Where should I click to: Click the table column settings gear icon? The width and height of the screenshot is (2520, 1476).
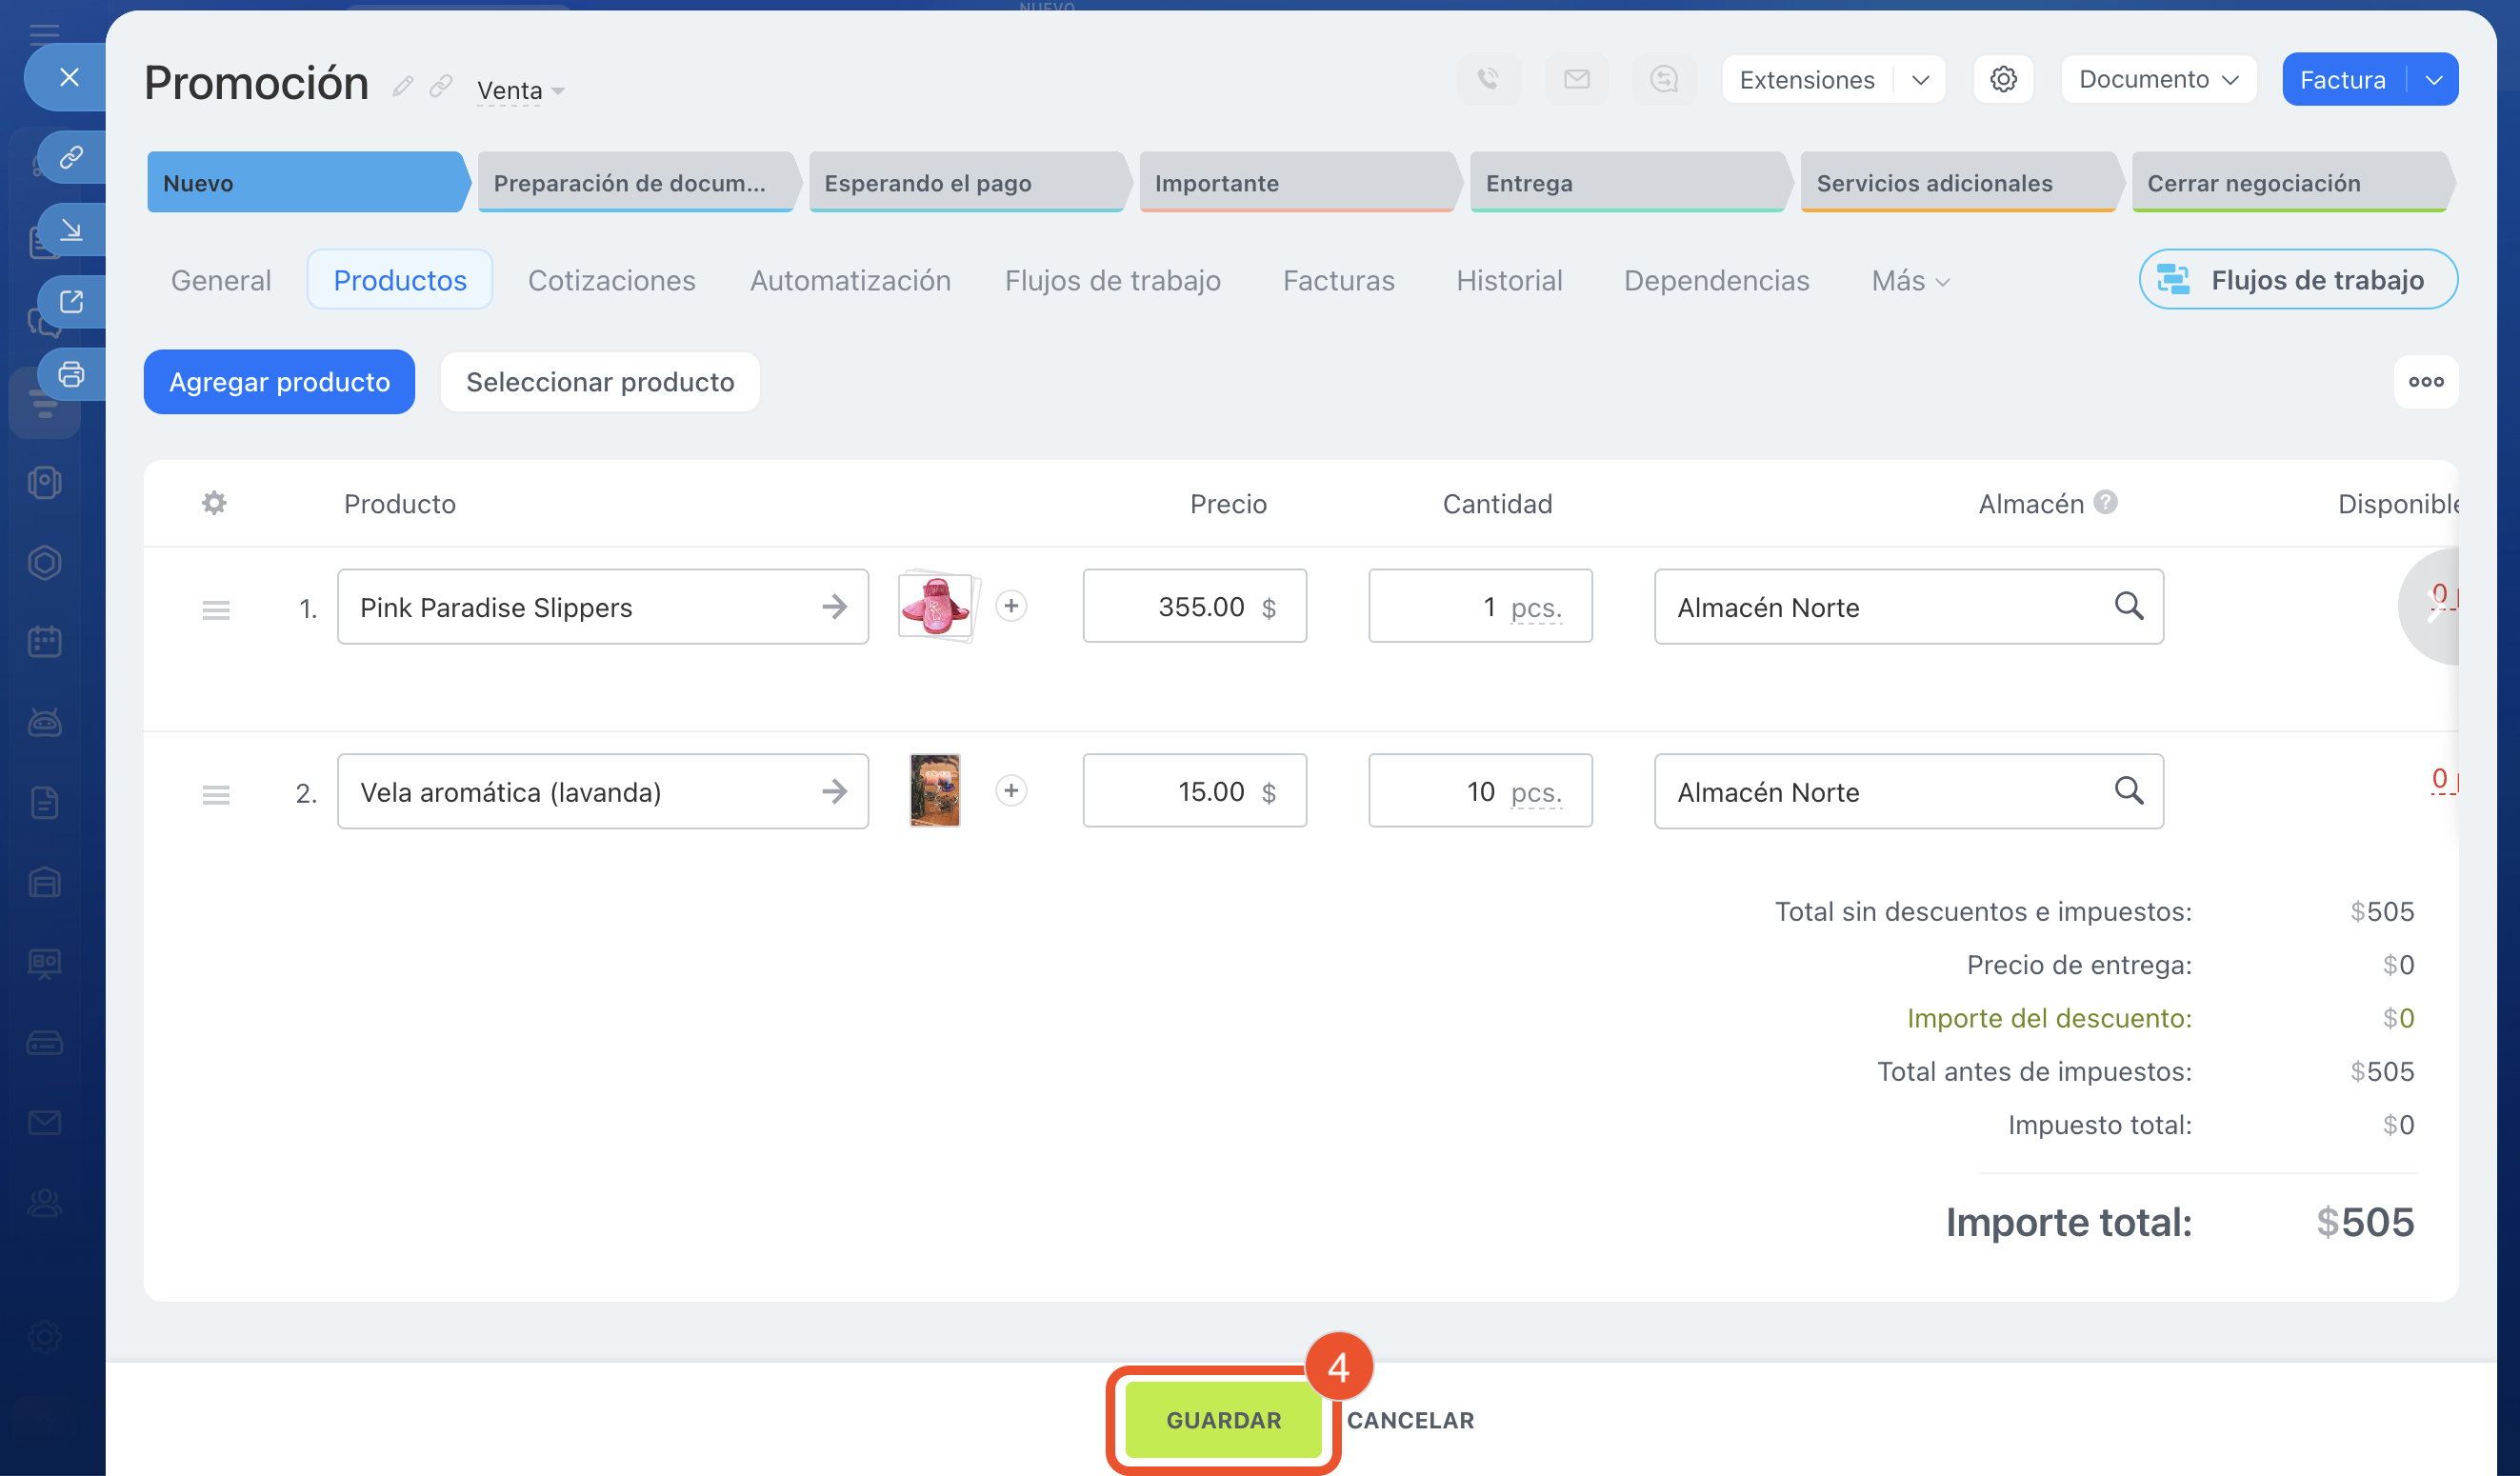214,503
